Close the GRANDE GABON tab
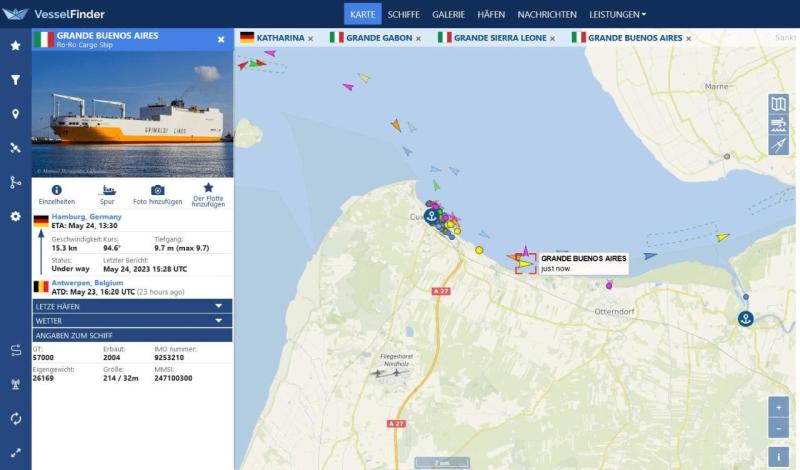Viewport: 800px width, 470px height. [x=418, y=38]
